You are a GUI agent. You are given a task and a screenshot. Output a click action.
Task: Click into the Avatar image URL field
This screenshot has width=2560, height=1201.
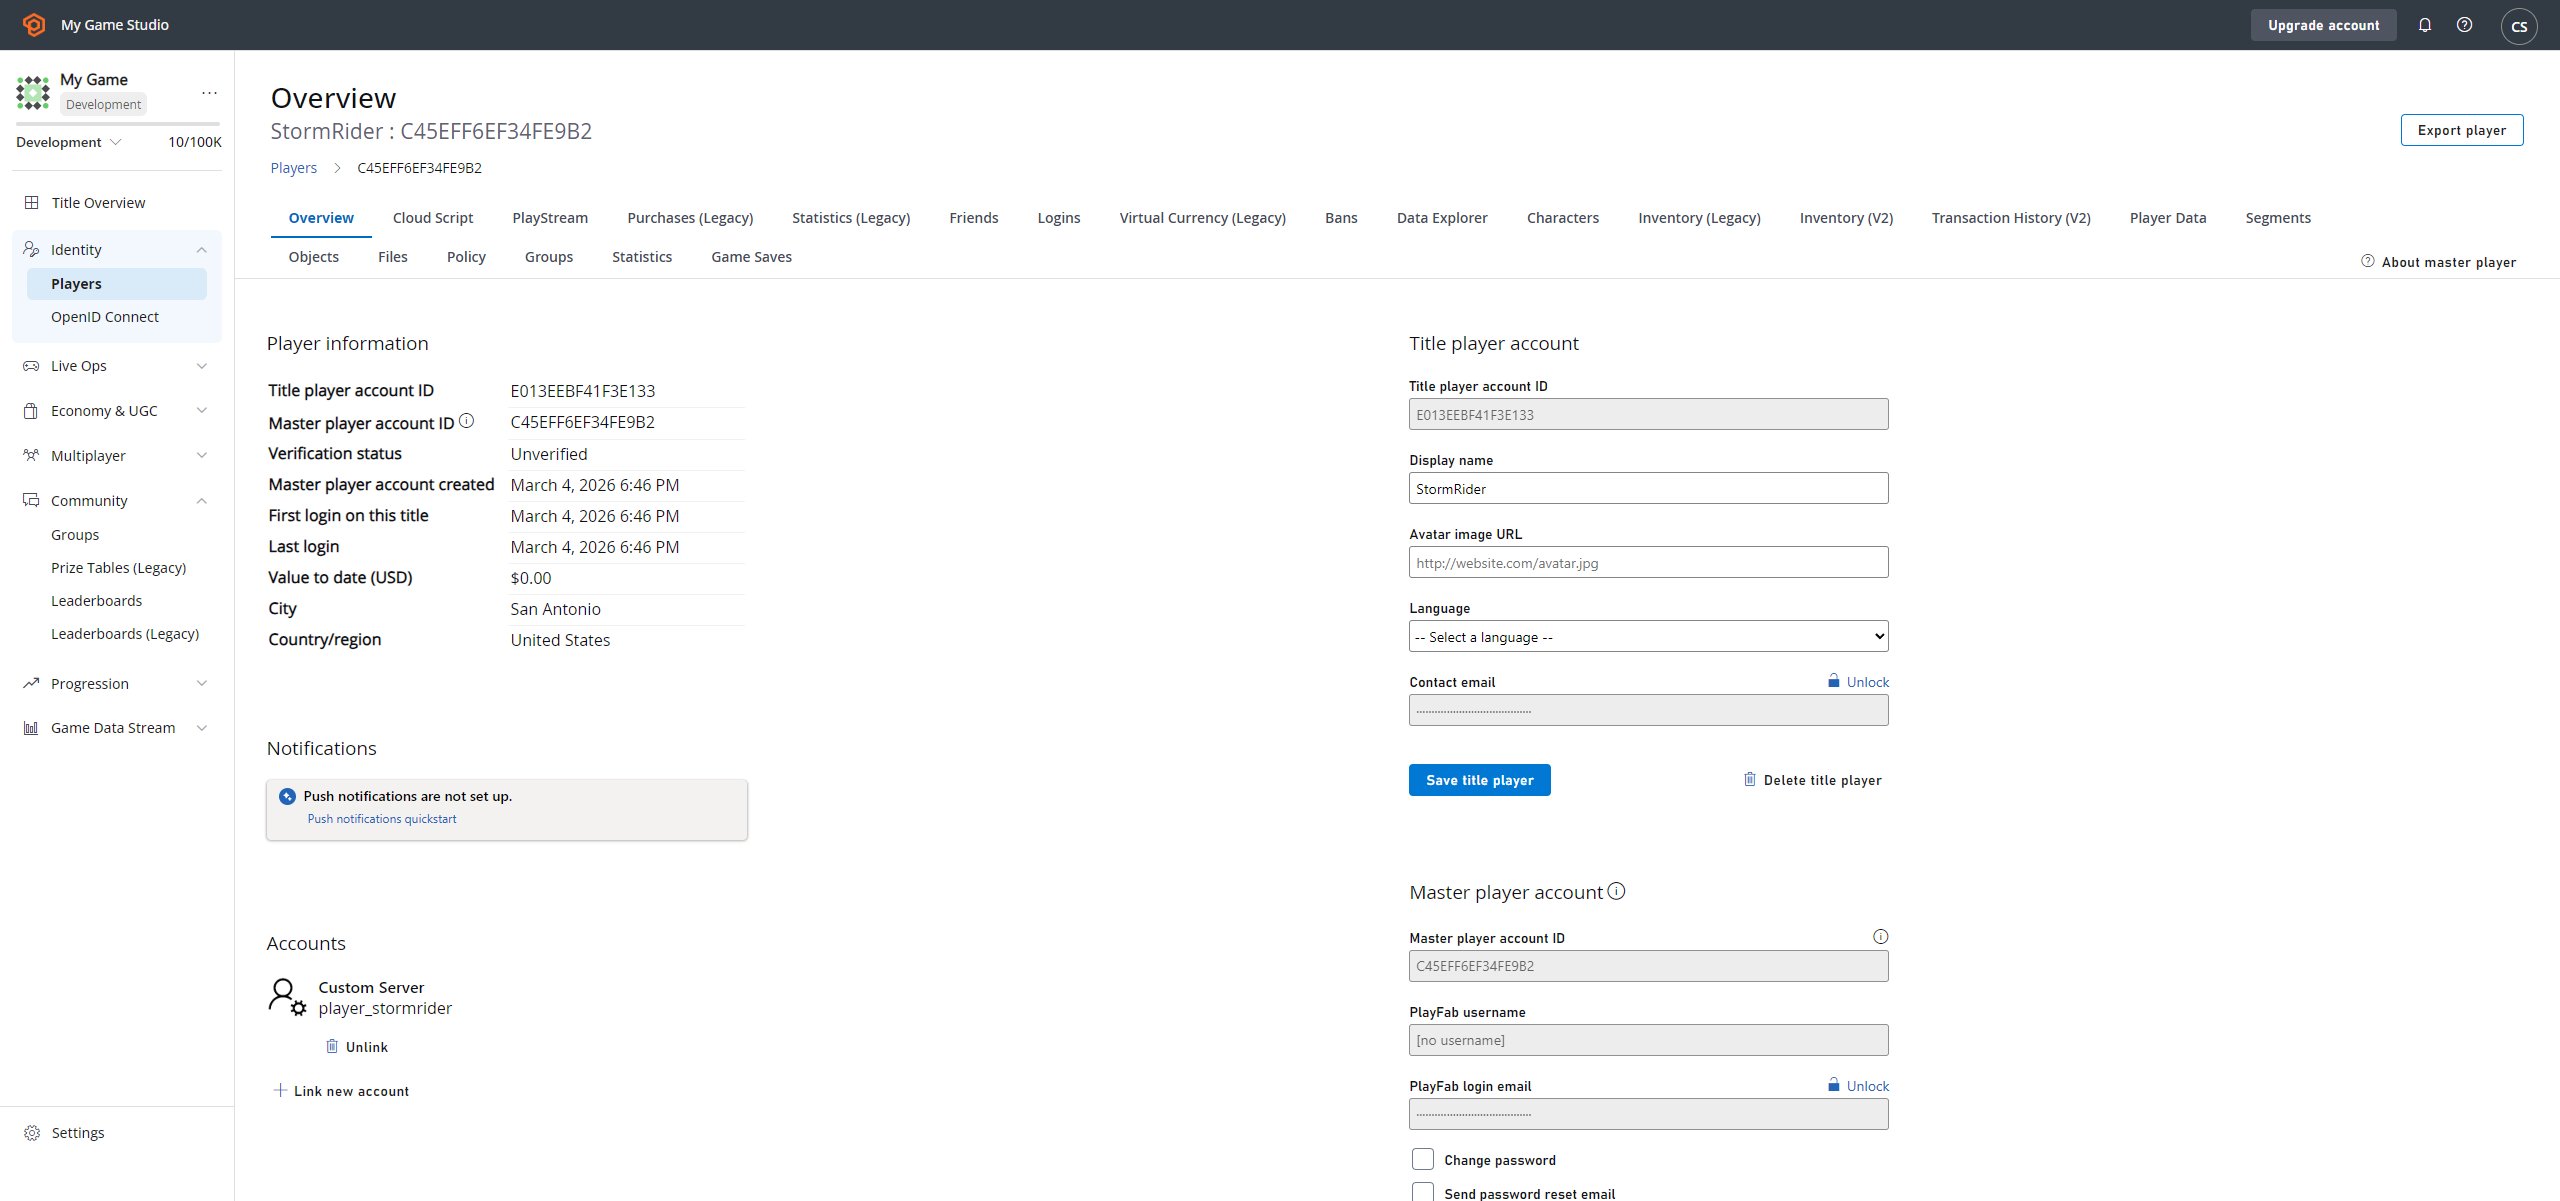1649,563
